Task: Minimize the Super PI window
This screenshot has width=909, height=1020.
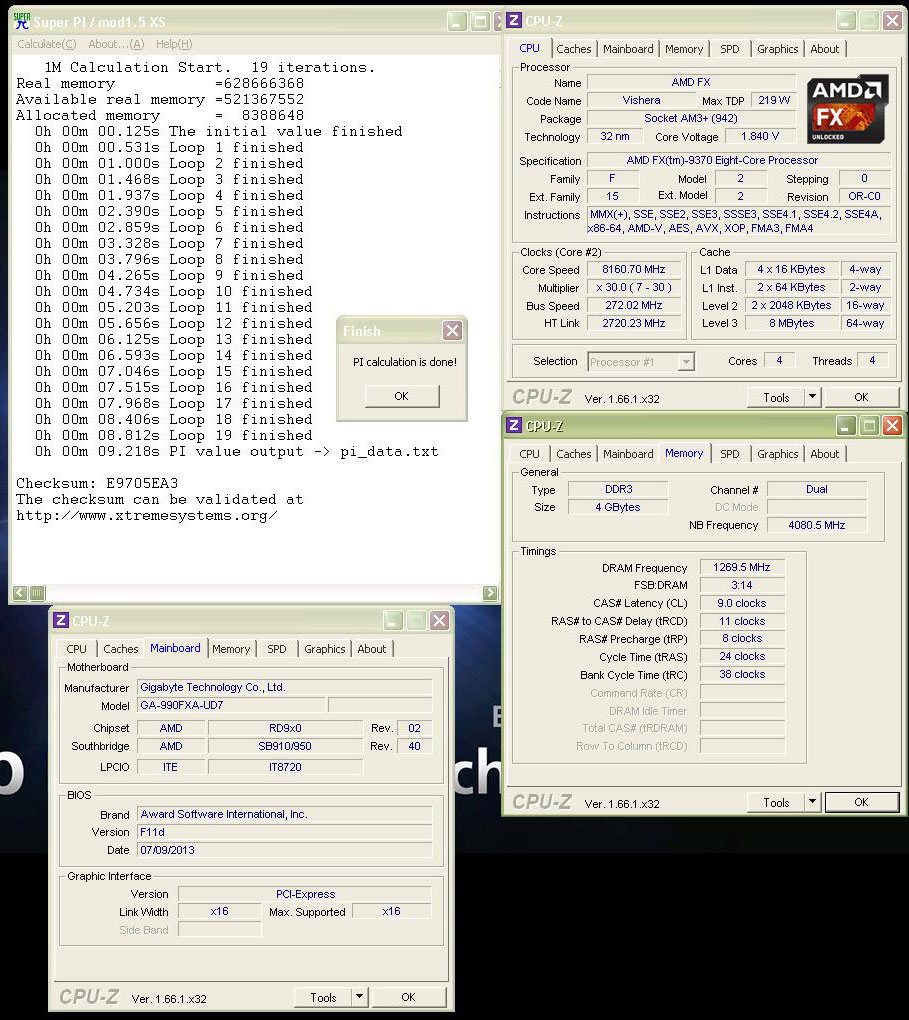Action: (x=457, y=21)
